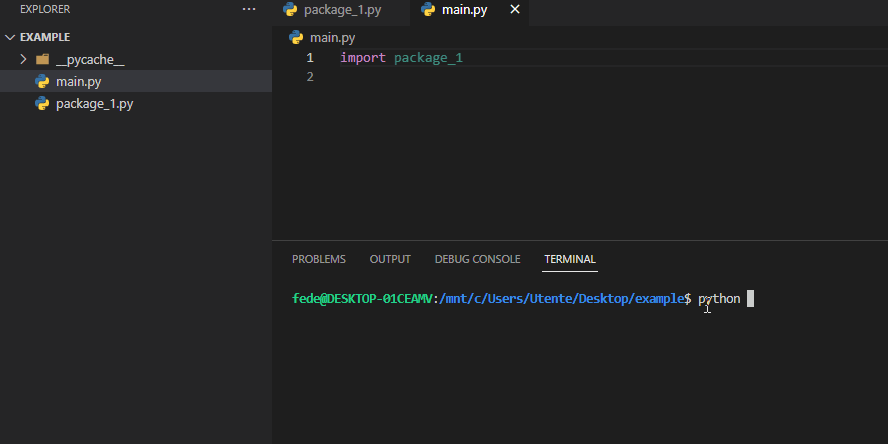Click the Python icon on package_1.py editor tab
The height and width of the screenshot is (444, 888).
click(x=290, y=10)
